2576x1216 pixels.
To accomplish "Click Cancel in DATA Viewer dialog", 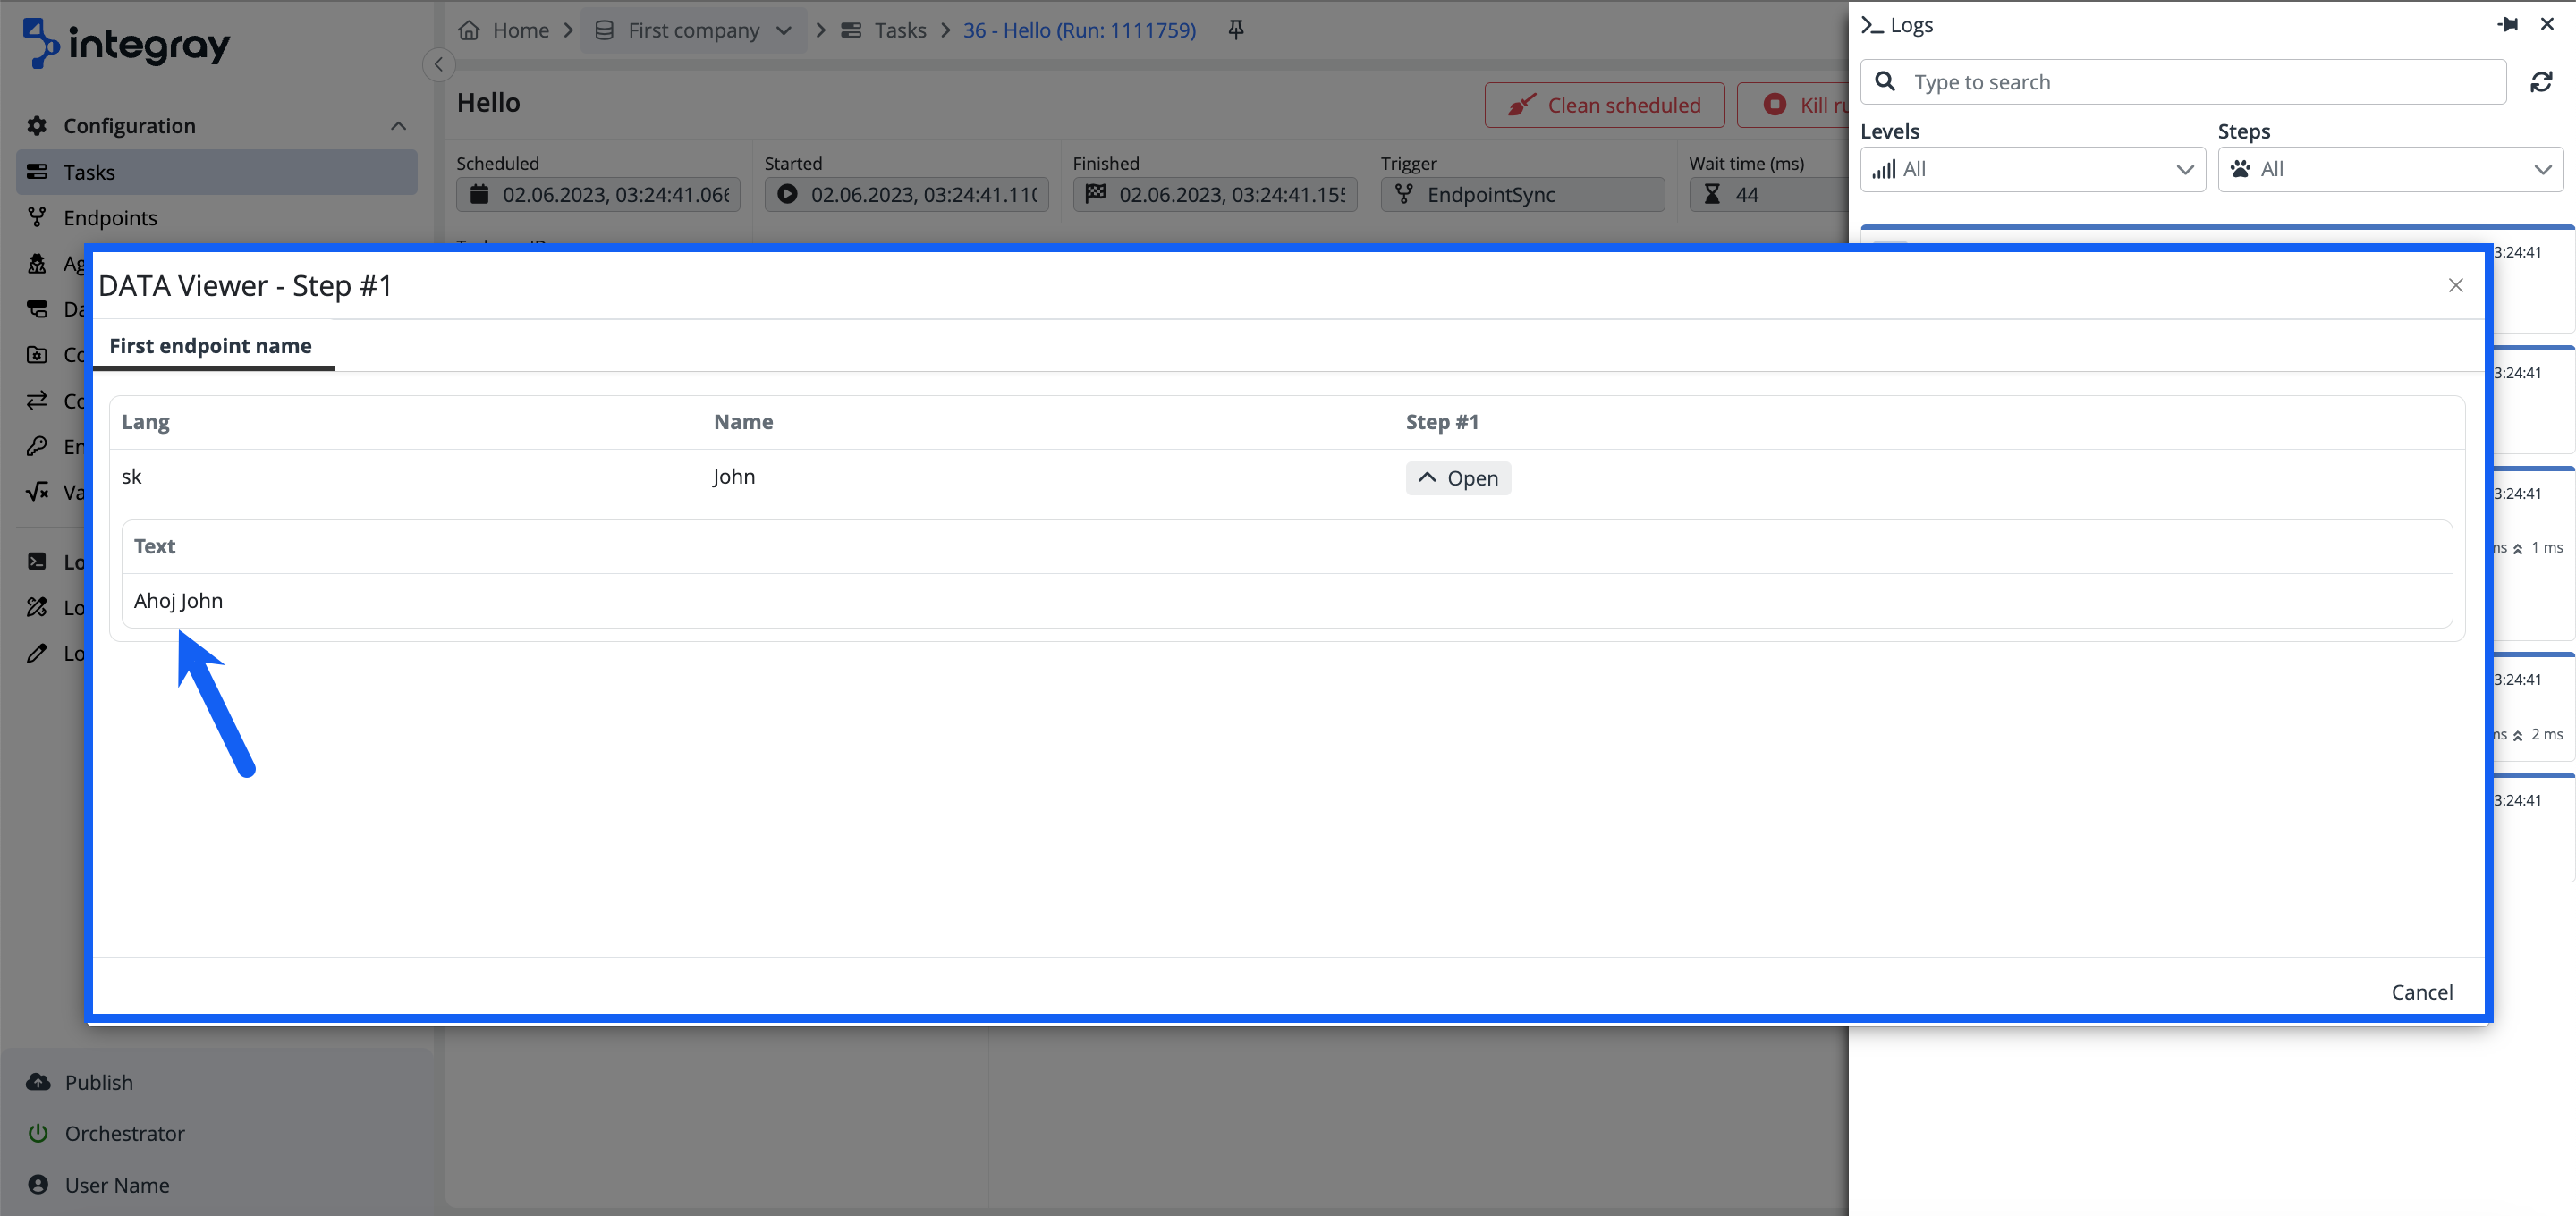I will coord(2421,992).
